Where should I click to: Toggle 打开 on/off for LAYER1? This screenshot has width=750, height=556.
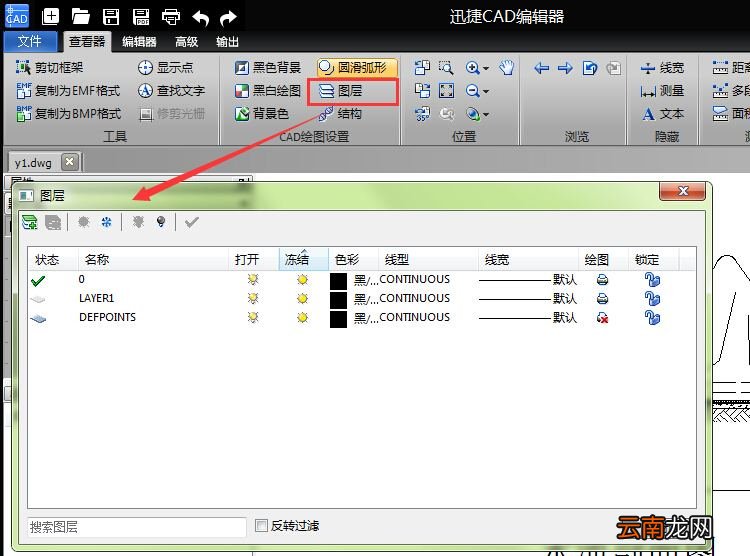pyautogui.click(x=253, y=299)
